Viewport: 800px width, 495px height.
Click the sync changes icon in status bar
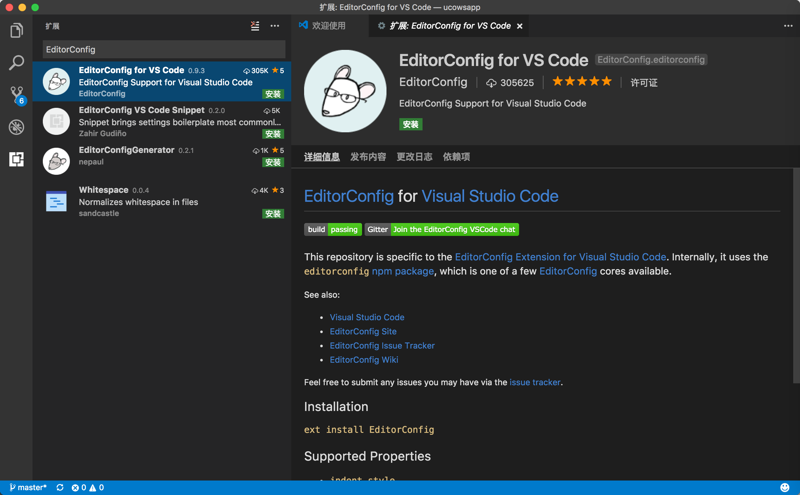click(60, 488)
